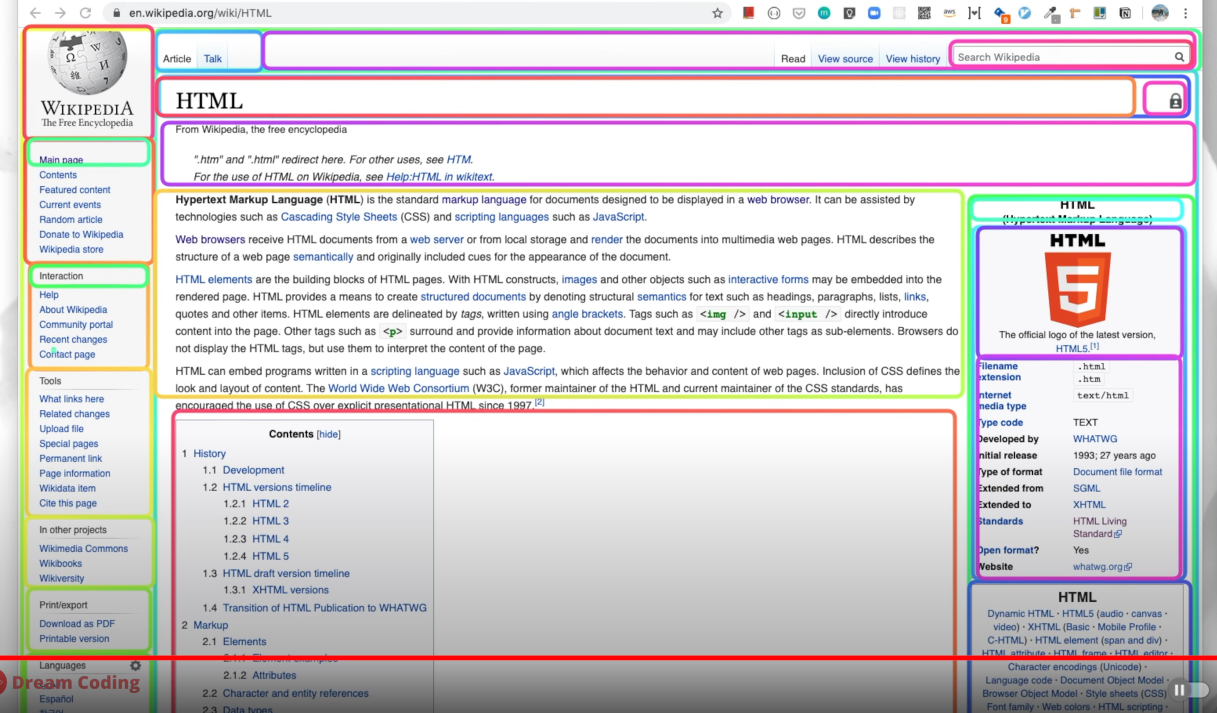Open Printable version link

pyautogui.click(x=74, y=639)
